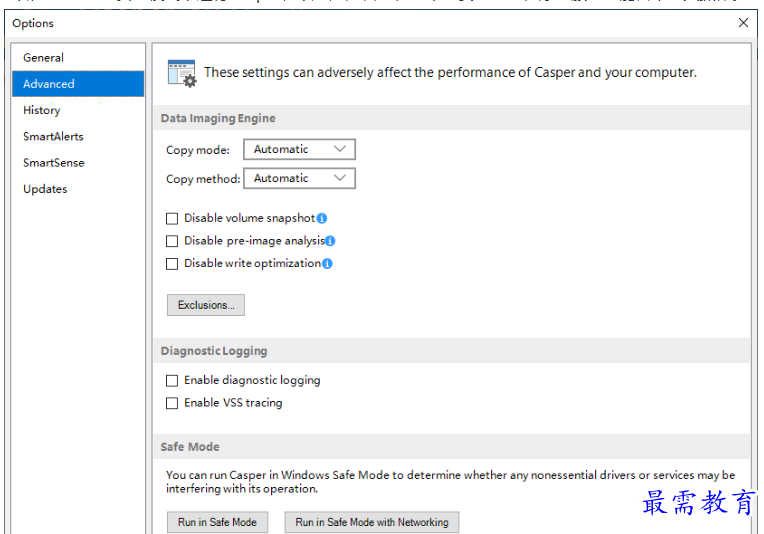Enable Disable volume snapshot checkbox
764x534 pixels.
coord(172,218)
